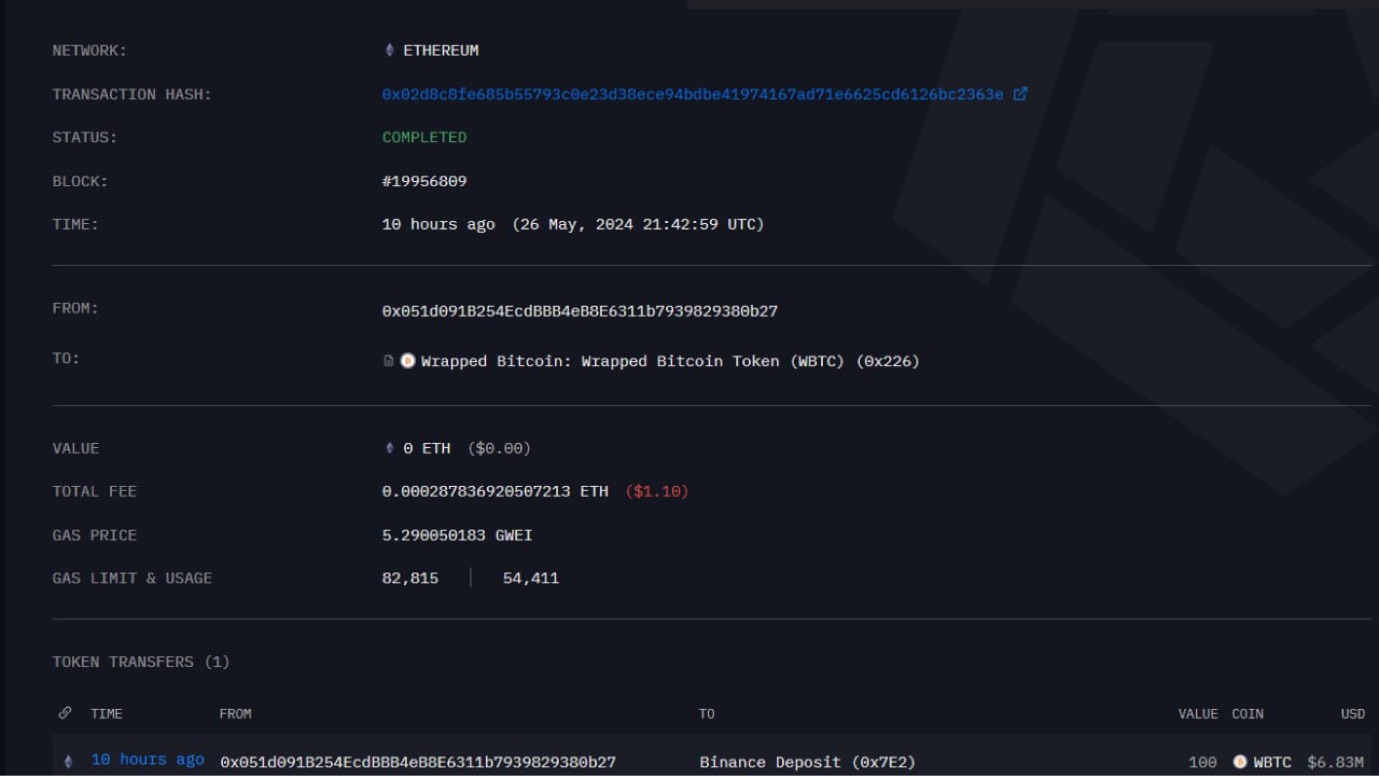Image resolution: width=1379 pixels, height=776 pixels.
Task: Click the Token Transfers (1) section heading
Action: [x=141, y=662]
